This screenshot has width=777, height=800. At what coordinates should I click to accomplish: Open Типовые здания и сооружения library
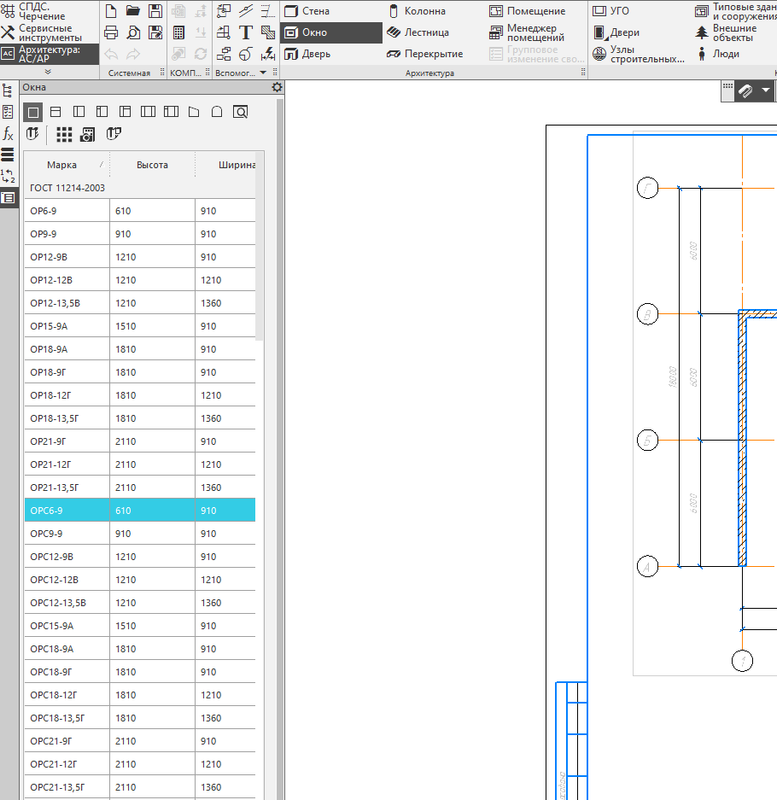tap(736, 11)
